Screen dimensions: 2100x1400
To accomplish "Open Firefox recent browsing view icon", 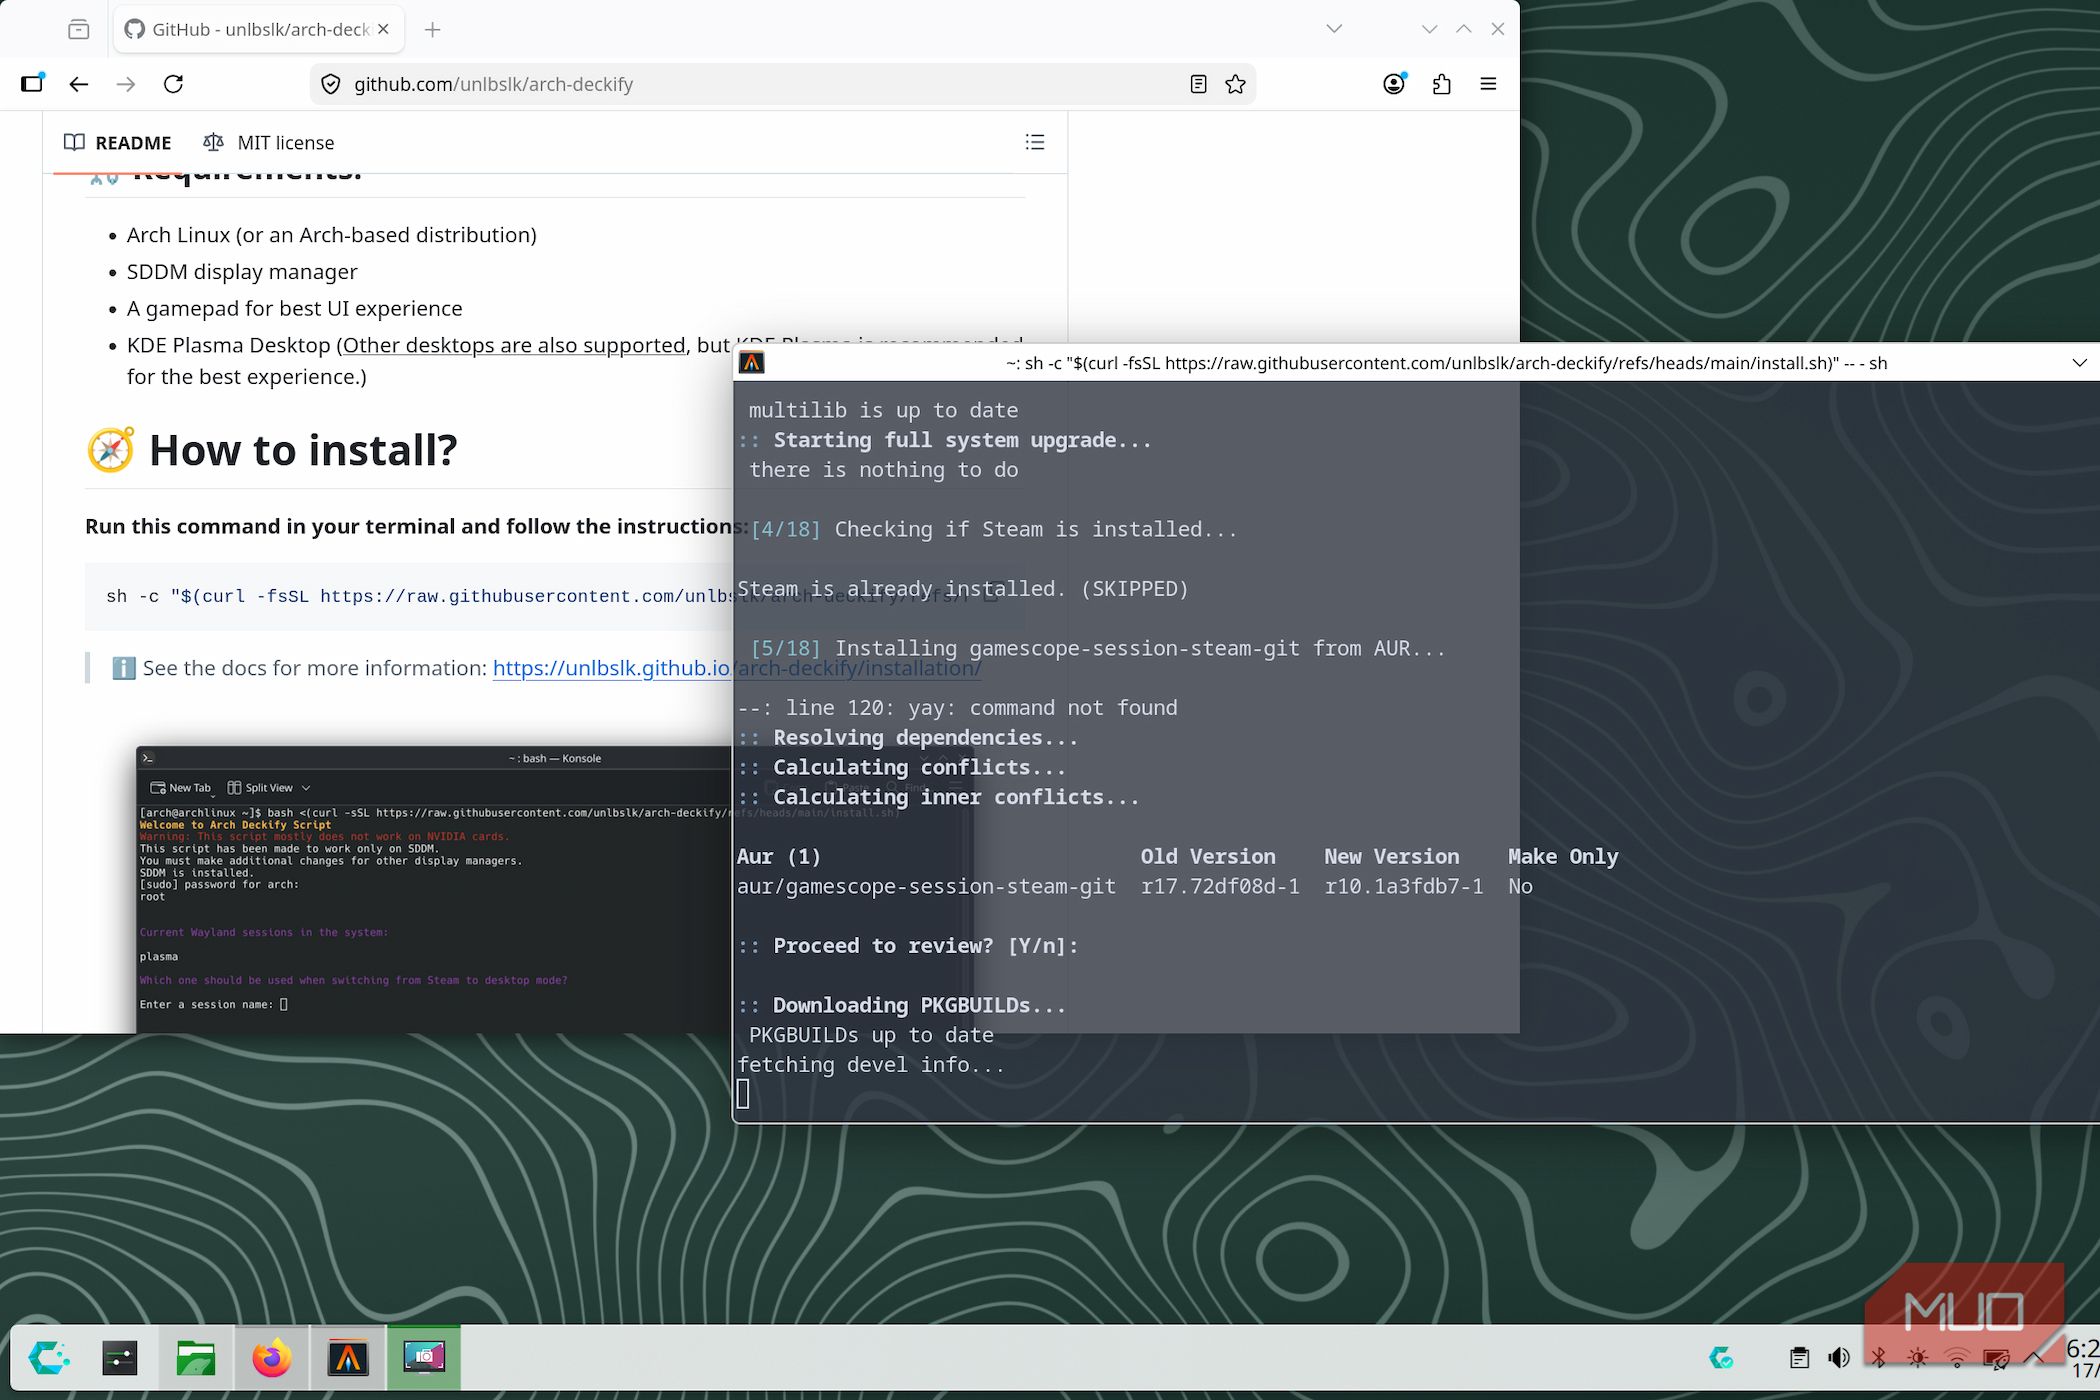I will [x=78, y=29].
